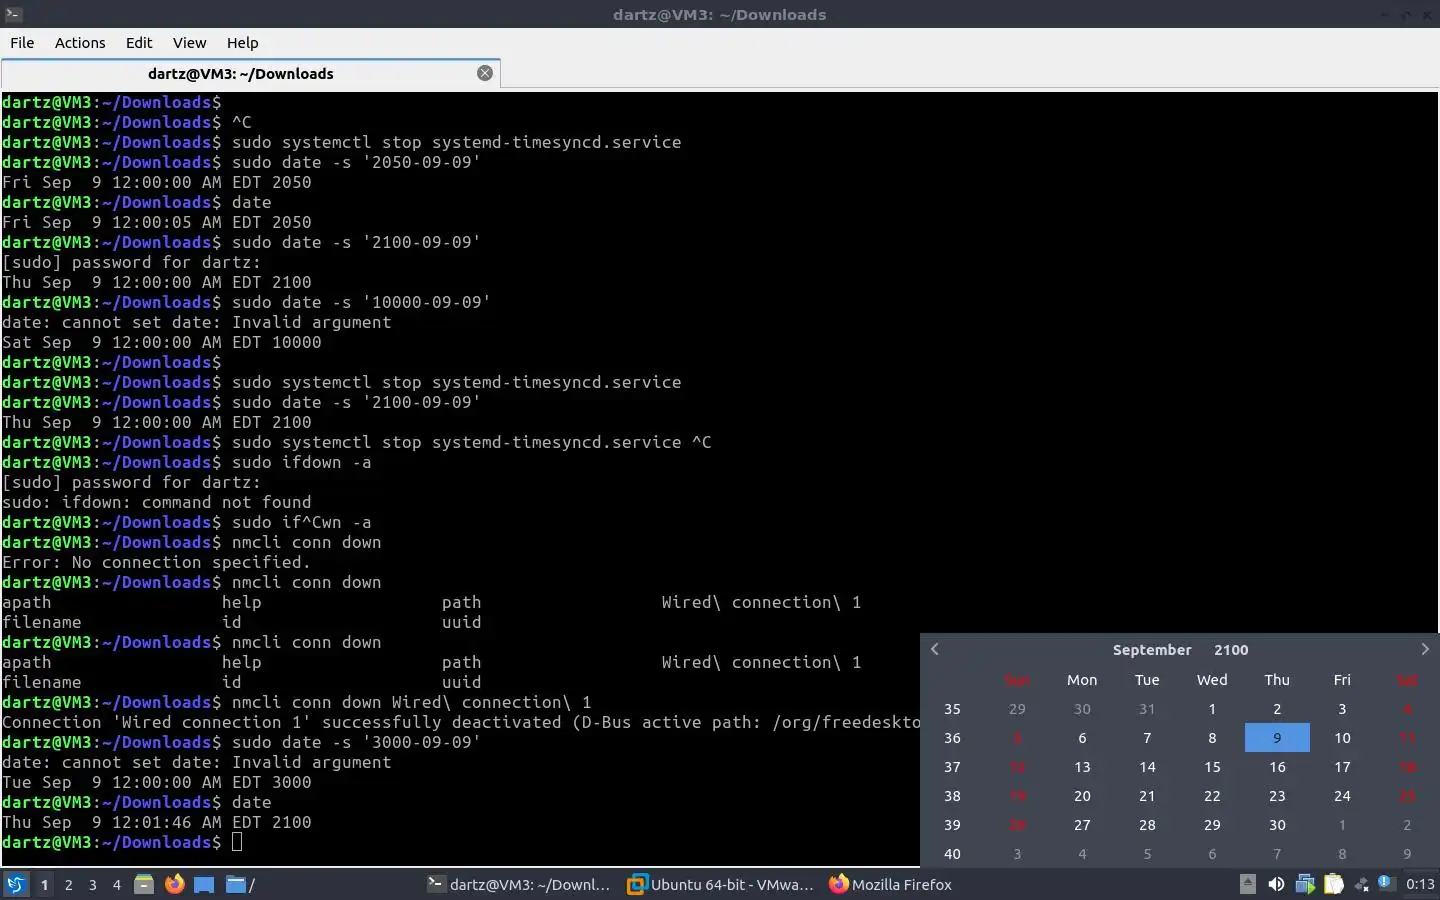The width and height of the screenshot is (1440, 900).
Task: Click the 0:13 clock in the tray
Action: pos(1420,884)
